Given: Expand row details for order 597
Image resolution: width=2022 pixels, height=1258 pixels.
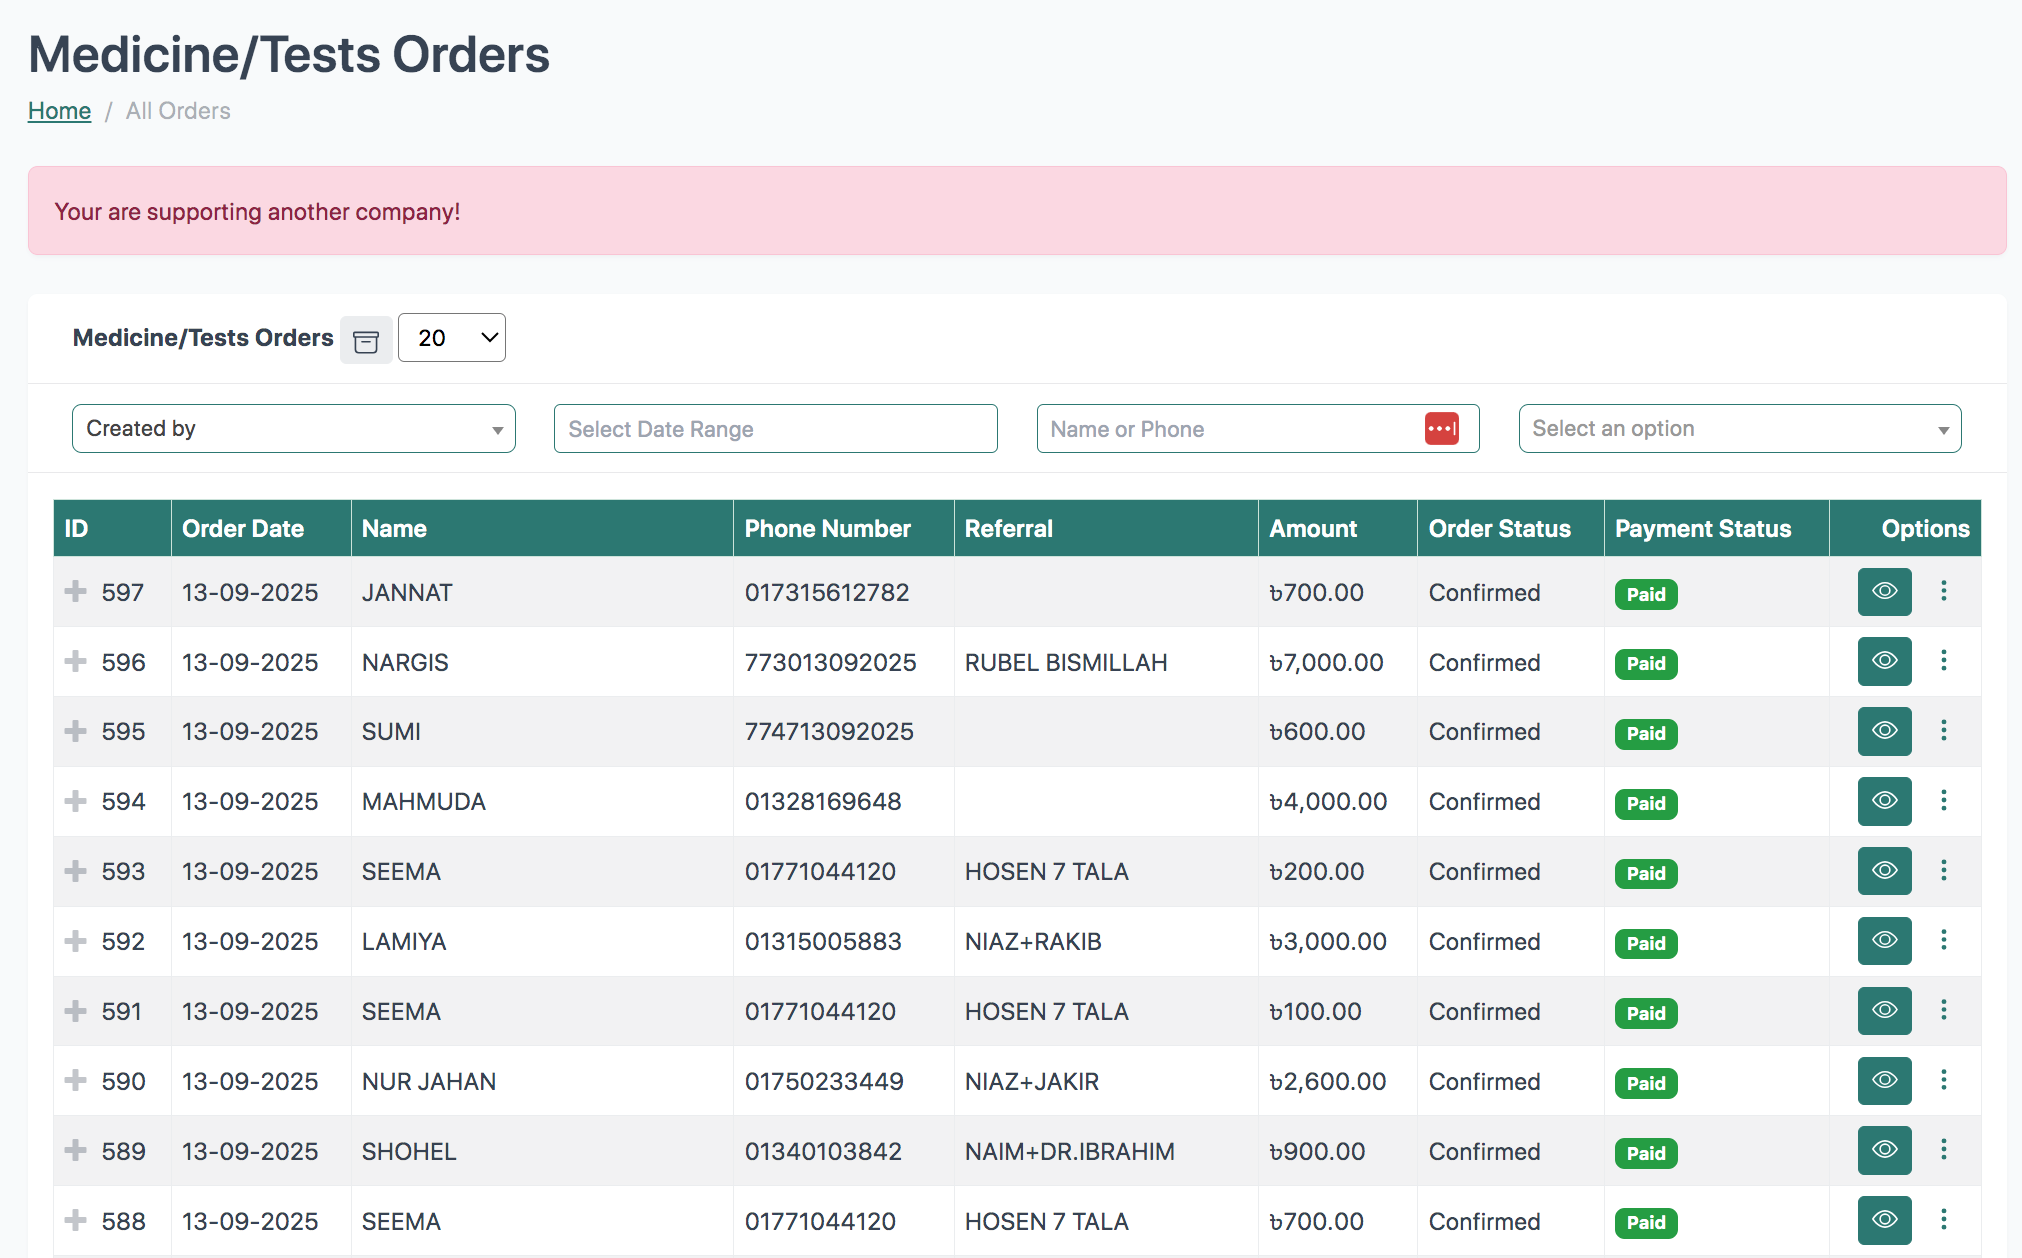Looking at the screenshot, I should coord(75,592).
